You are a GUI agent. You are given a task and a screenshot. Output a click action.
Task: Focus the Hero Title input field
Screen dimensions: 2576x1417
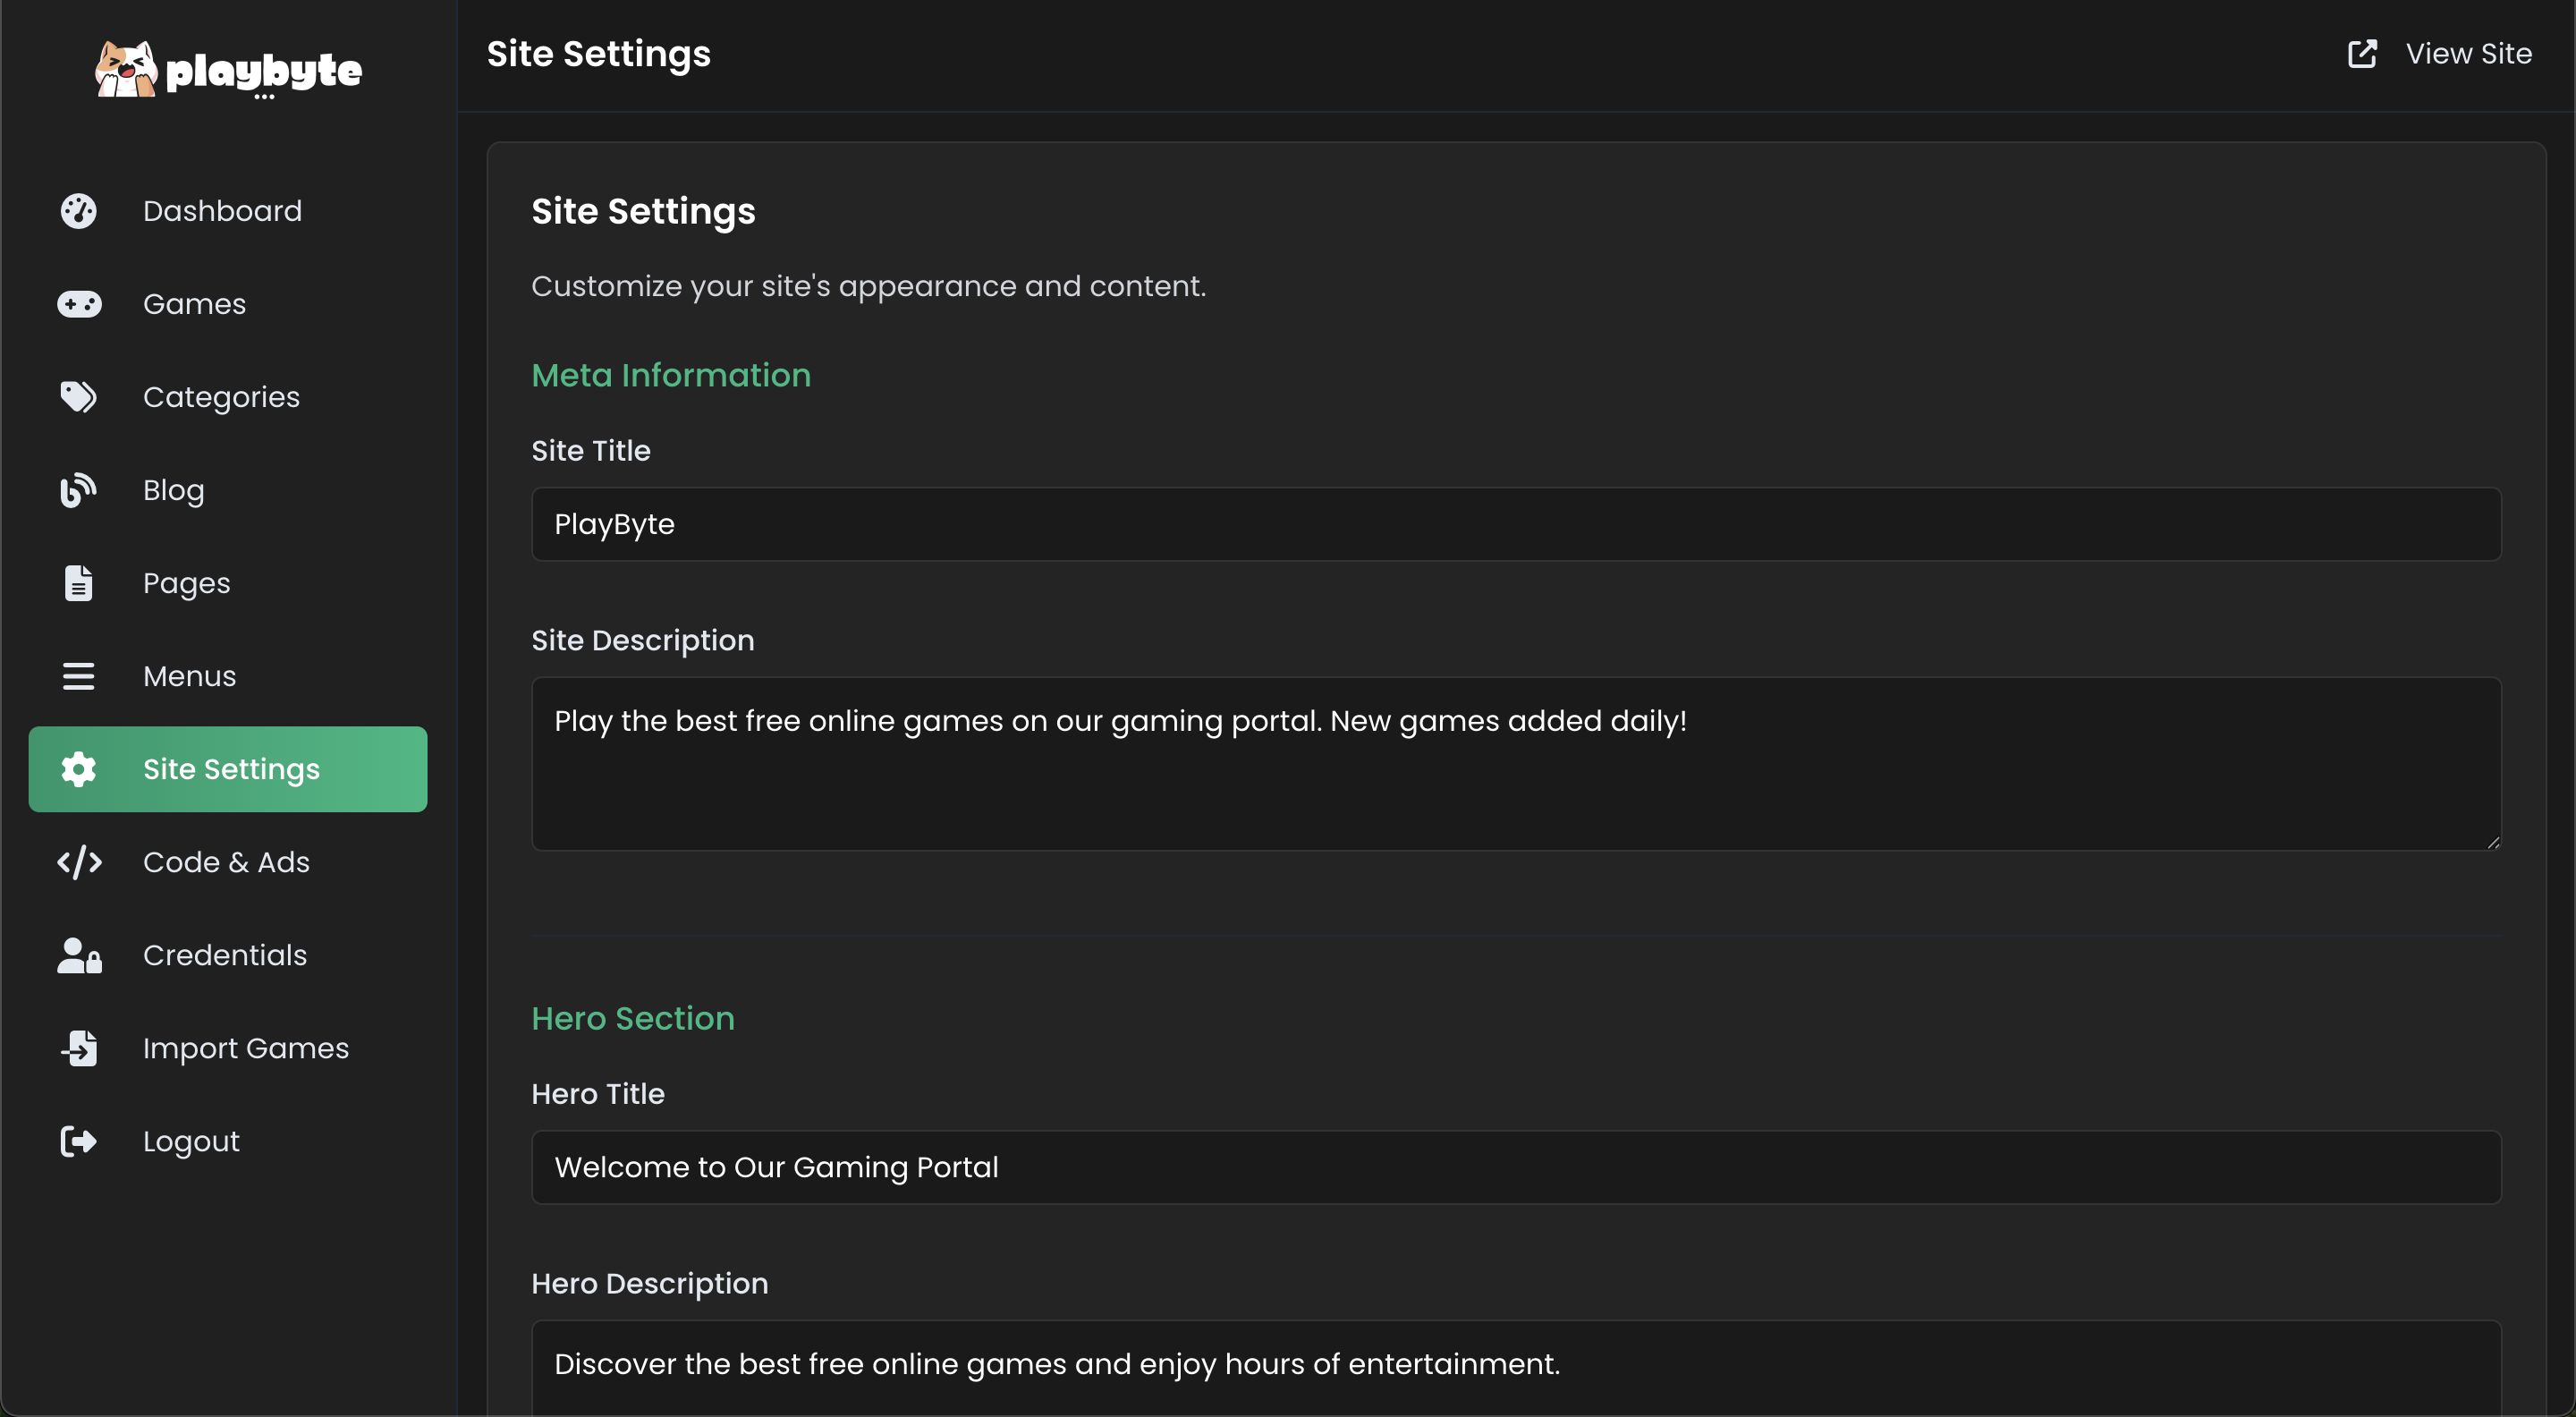point(1516,1167)
